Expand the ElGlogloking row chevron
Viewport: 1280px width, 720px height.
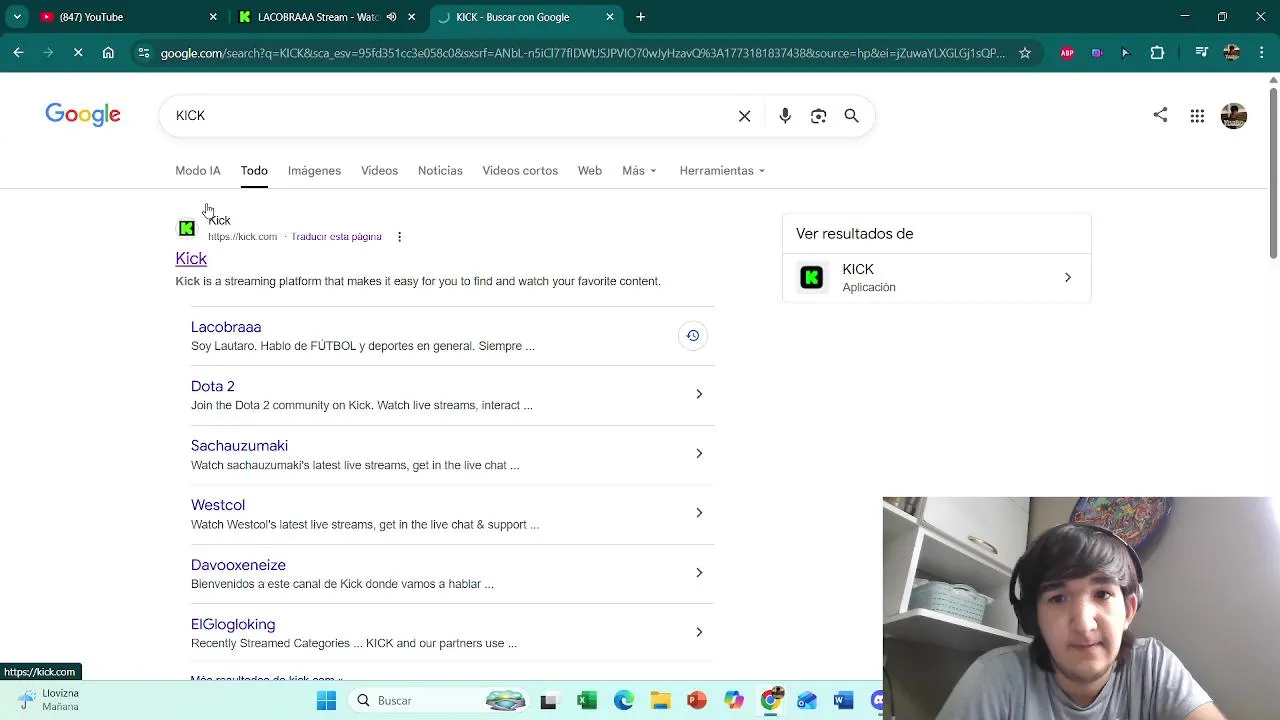pos(699,632)
